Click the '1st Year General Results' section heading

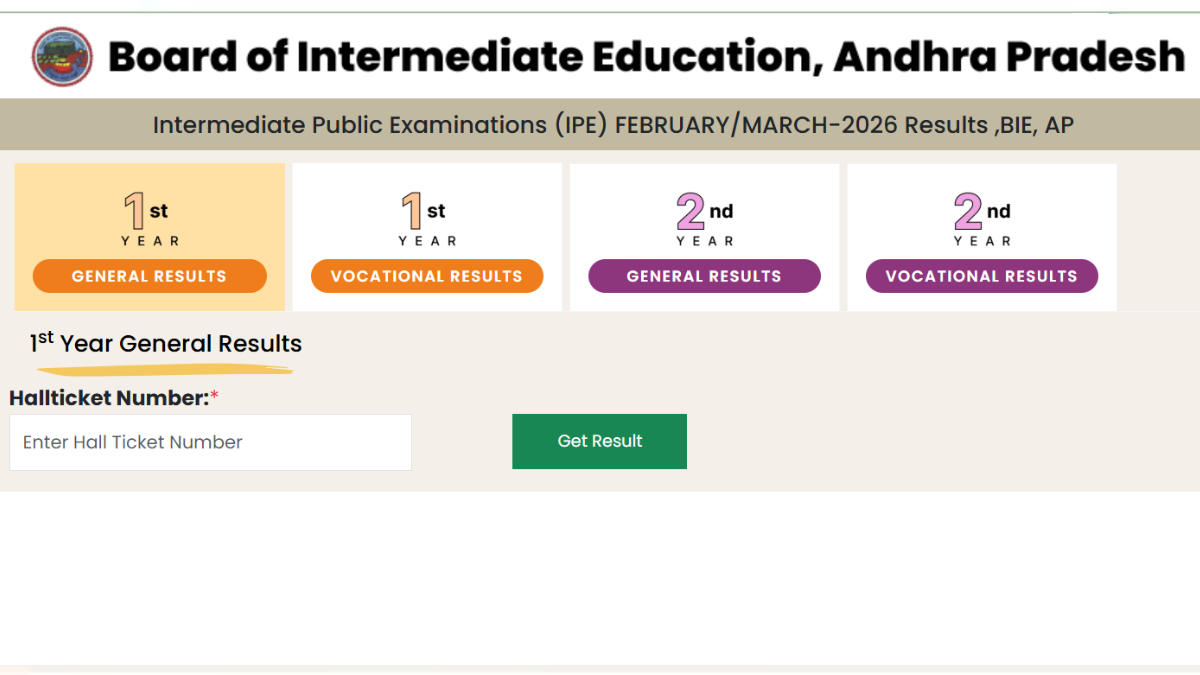click(x=166, y=344)
